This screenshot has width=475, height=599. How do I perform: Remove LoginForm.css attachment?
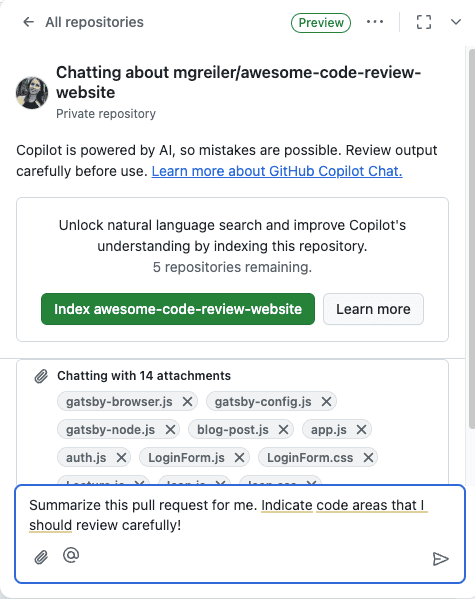pyautogui.click(x=368, y=458)
